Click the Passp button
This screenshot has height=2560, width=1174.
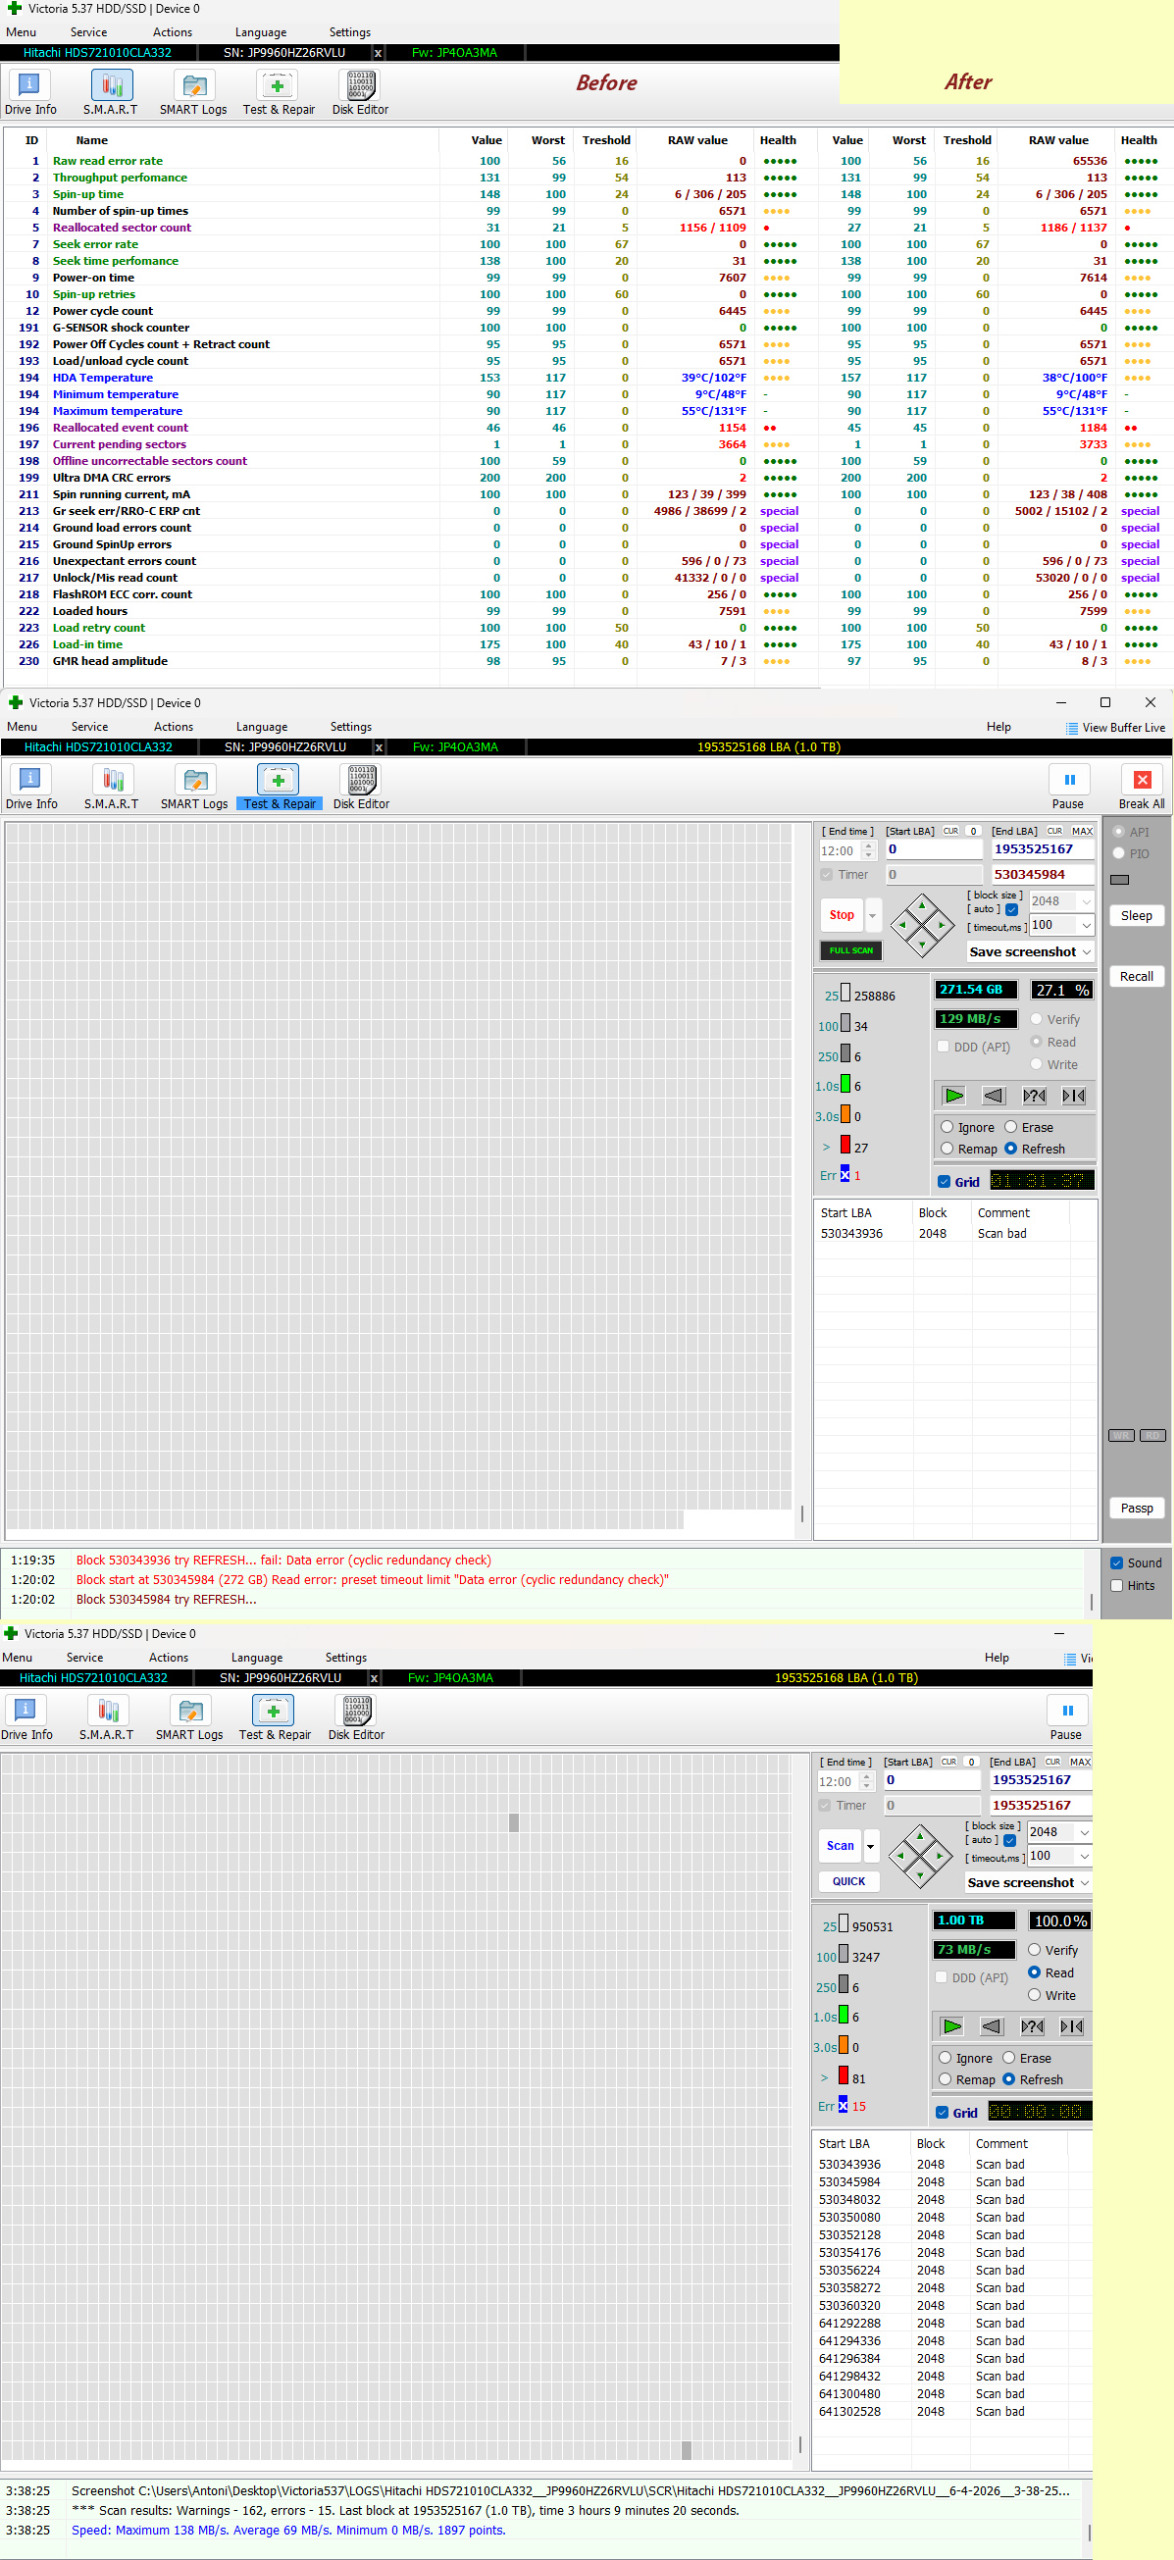point(1136,1508)
